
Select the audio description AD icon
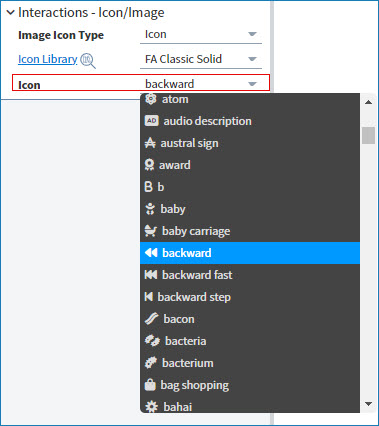pyautogui.click(x=151, y=121)
